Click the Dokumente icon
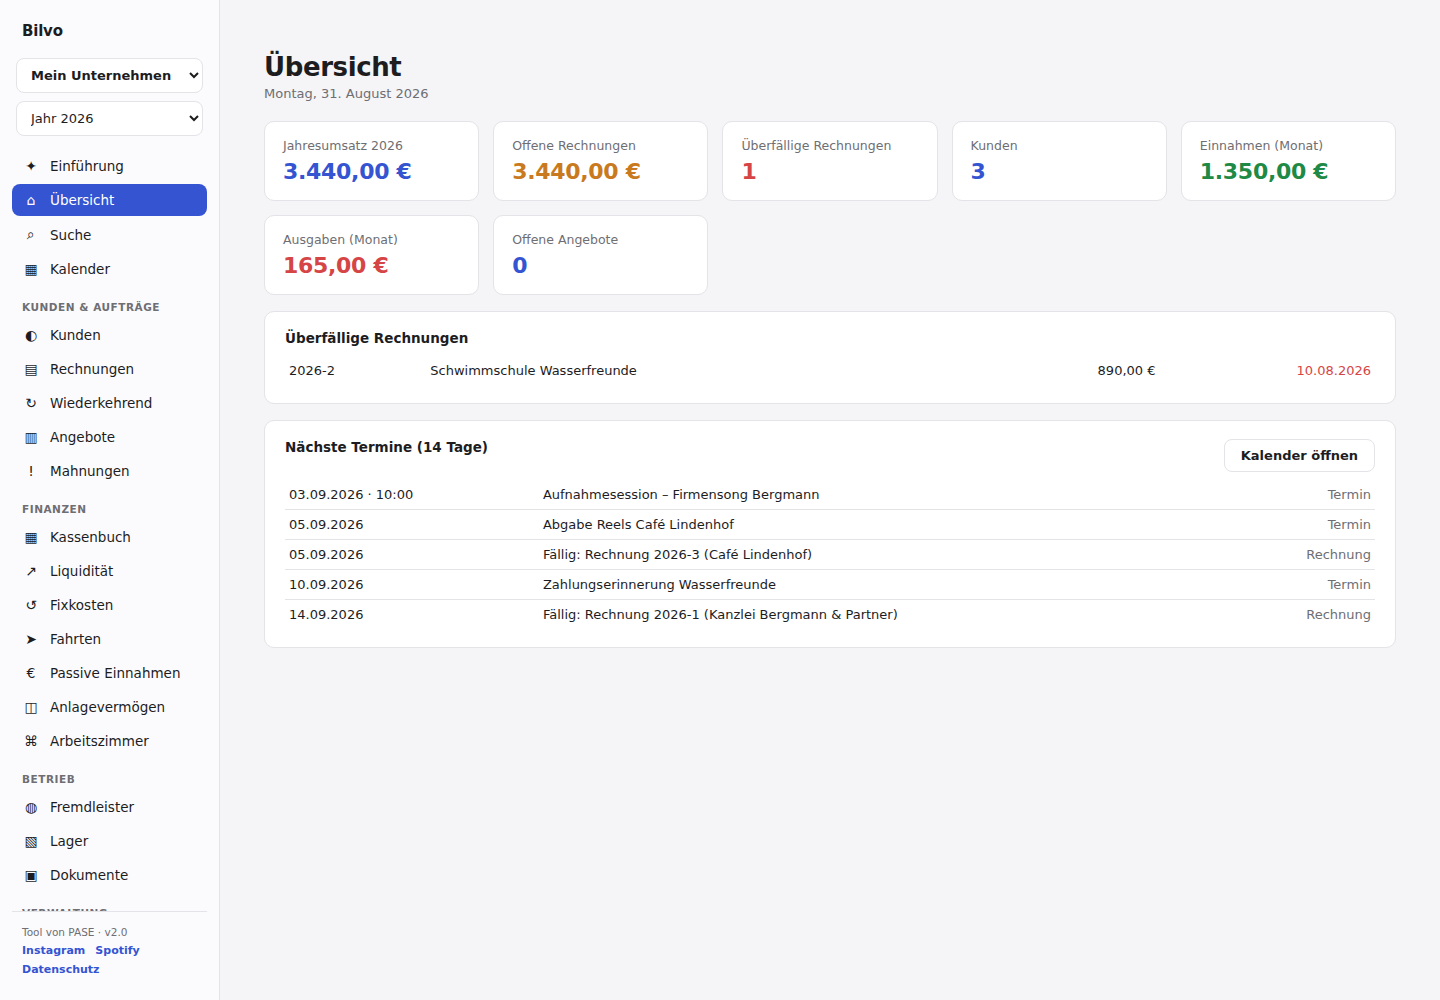1440x1000 pixels. tap(31, 875)
